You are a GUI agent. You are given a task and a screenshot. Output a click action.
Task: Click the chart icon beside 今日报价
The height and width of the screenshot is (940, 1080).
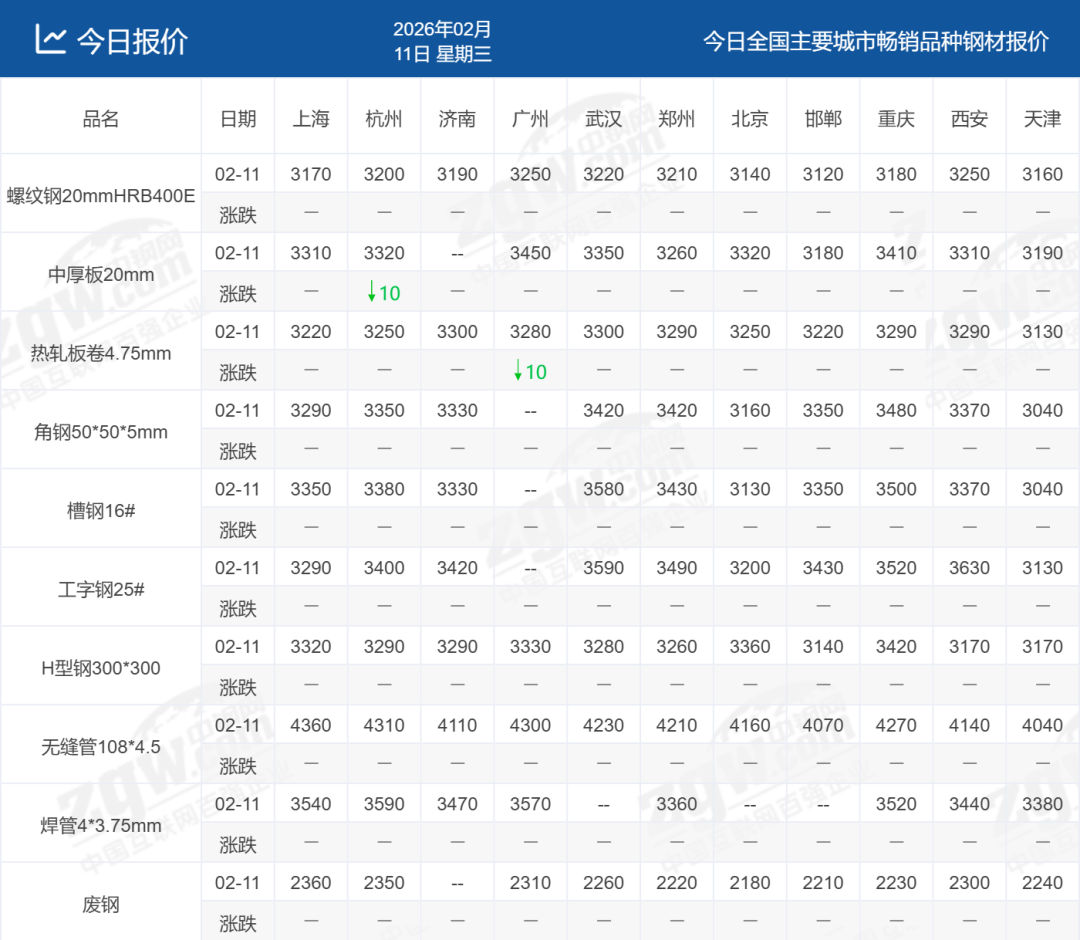50,39
